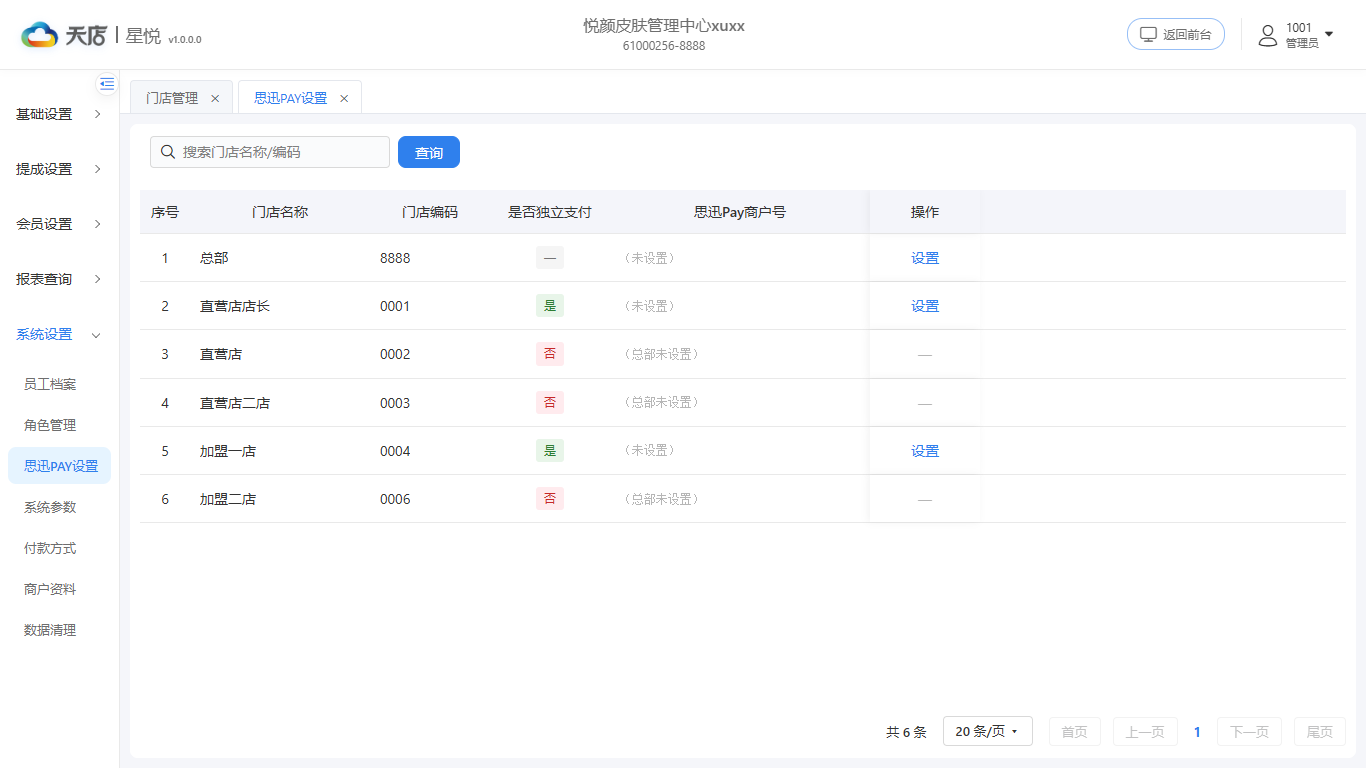Click the 门店名称 column header
The width and height of the screenshot is (1366, 768).
(x=280, y=212)
